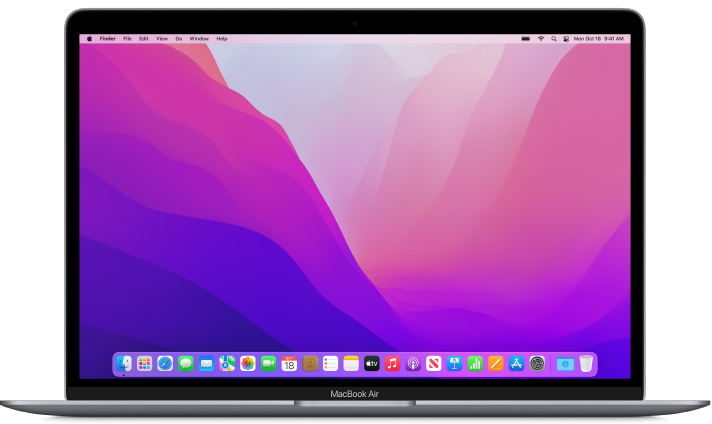Image resolution: width=712 pixels, height=424 pixels.
Task: Open the Trash in the Dock
Action: 586,364
